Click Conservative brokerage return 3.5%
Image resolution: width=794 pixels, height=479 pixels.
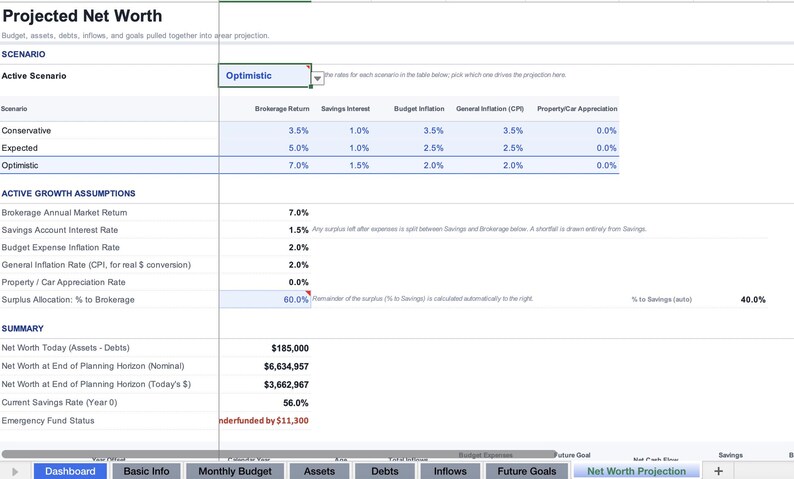[298, 131]
